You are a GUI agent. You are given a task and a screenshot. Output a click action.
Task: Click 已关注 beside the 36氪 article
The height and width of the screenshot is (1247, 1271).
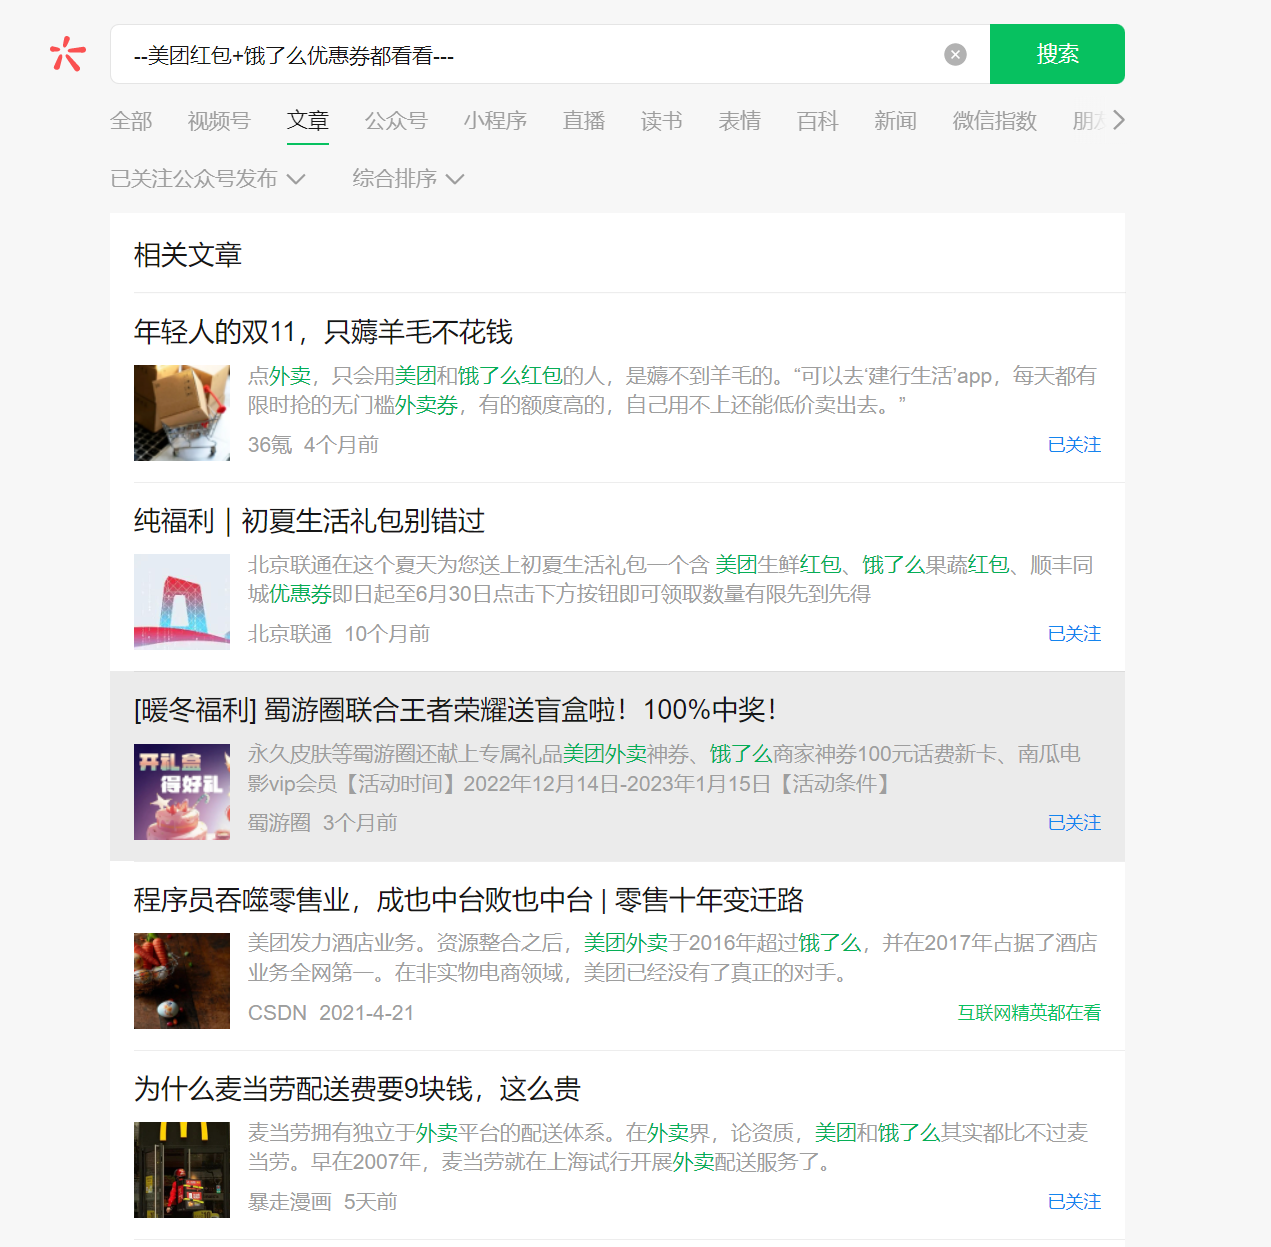click(1074, 445)
